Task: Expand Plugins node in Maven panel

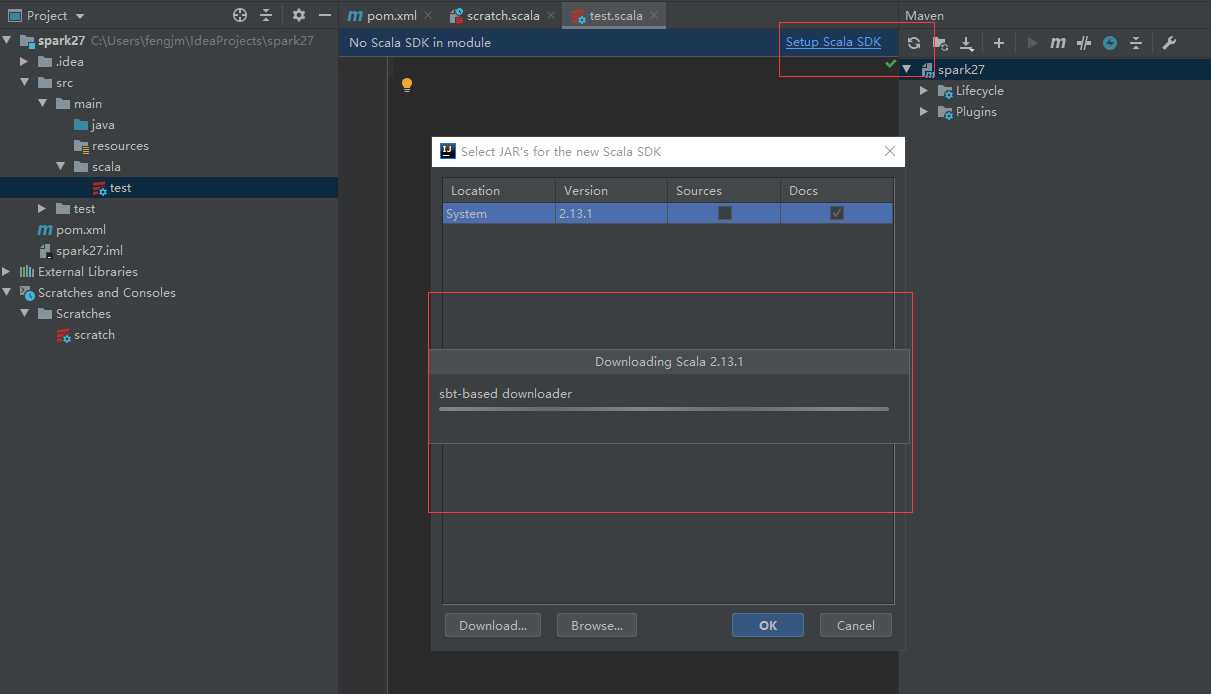Action: (924, 112)
